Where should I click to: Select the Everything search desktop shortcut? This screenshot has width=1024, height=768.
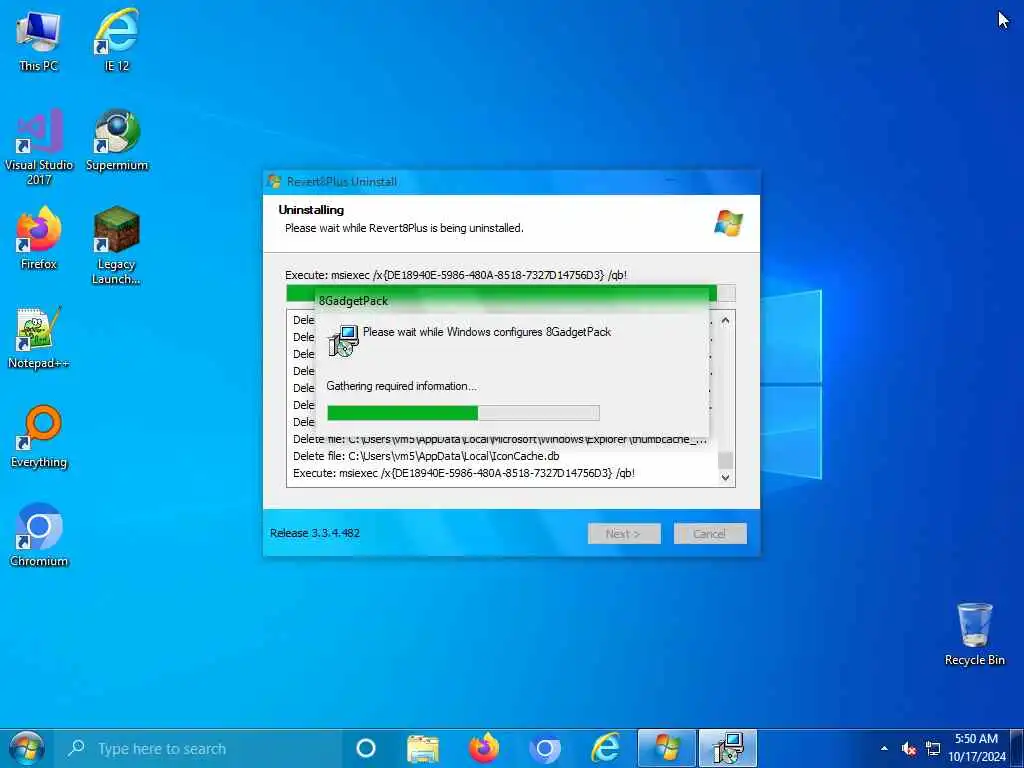coord(39,437)
